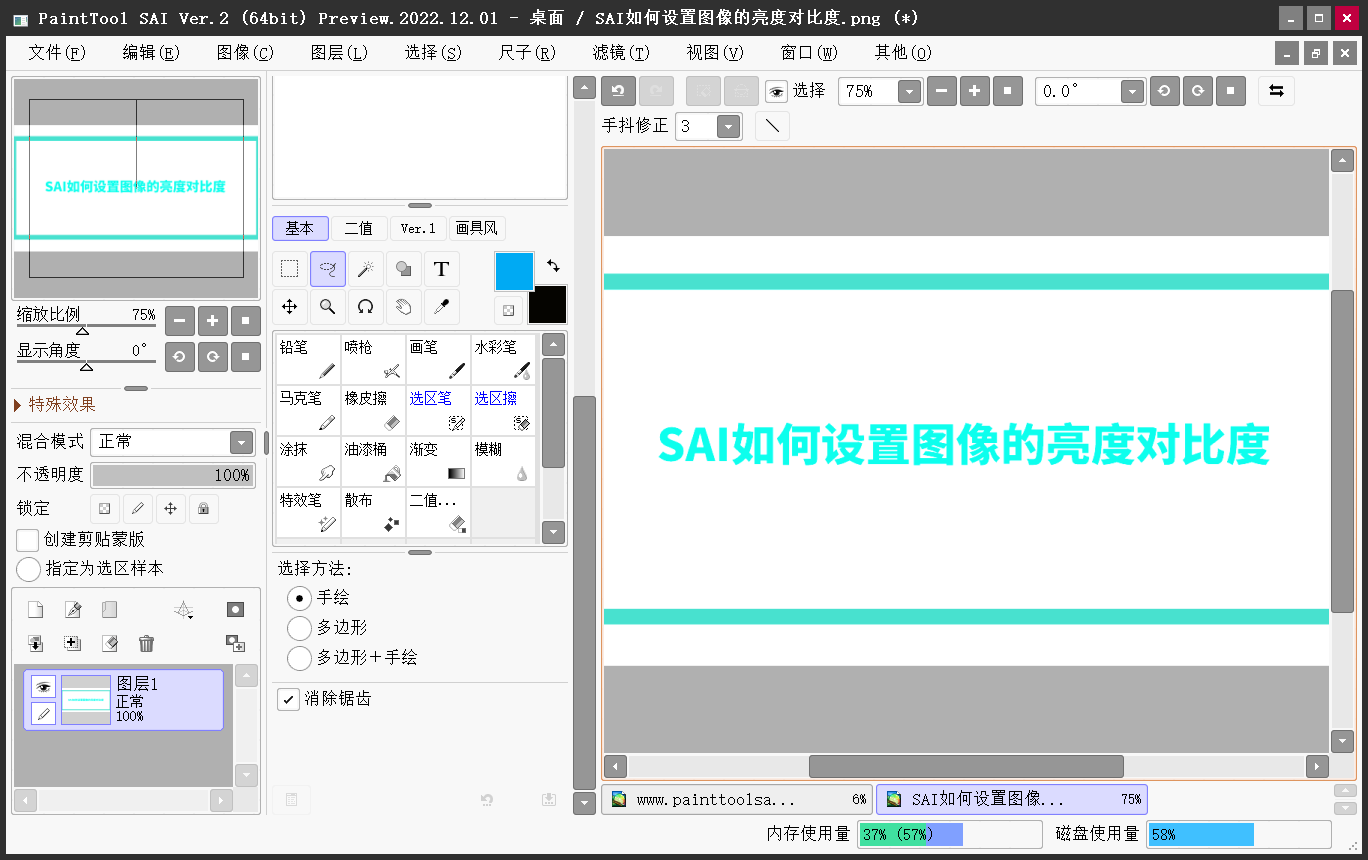Select the canvas Rotate tool
Image resolution: width=1368 pixels, height=860 pixels.
point(366,307)
